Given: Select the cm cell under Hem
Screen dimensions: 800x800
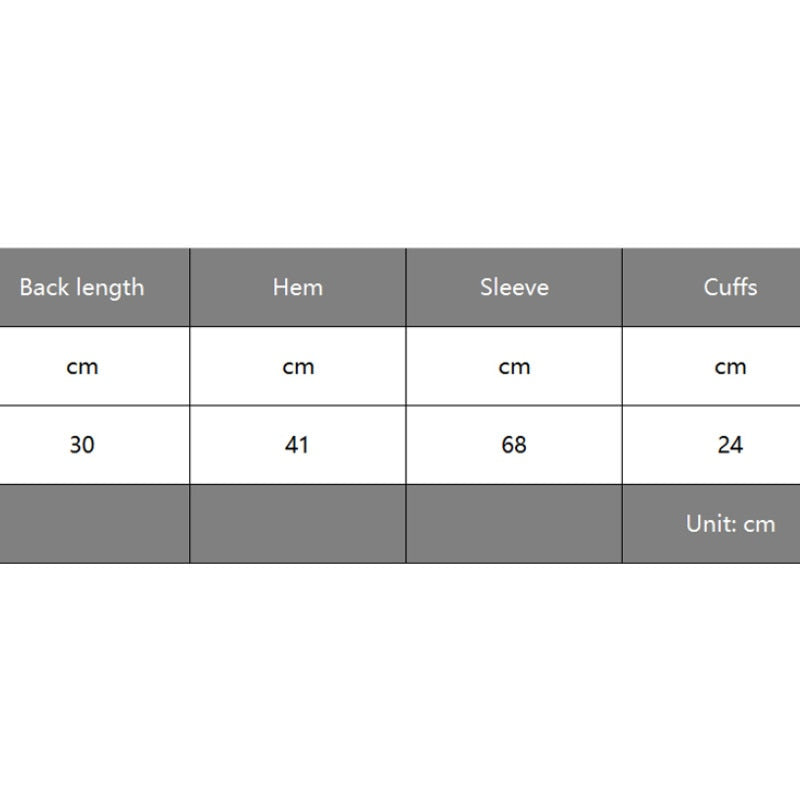Looking at the screenshot, I should pos(298,366).
